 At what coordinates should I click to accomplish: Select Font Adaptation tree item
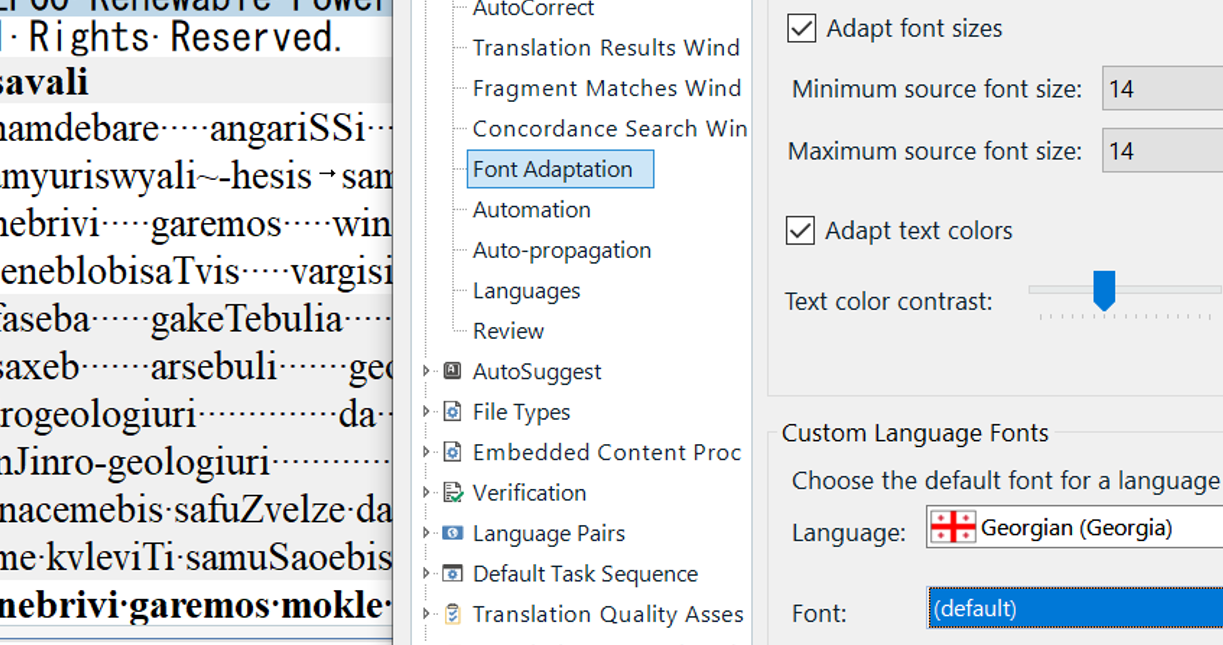coord(560,169)
